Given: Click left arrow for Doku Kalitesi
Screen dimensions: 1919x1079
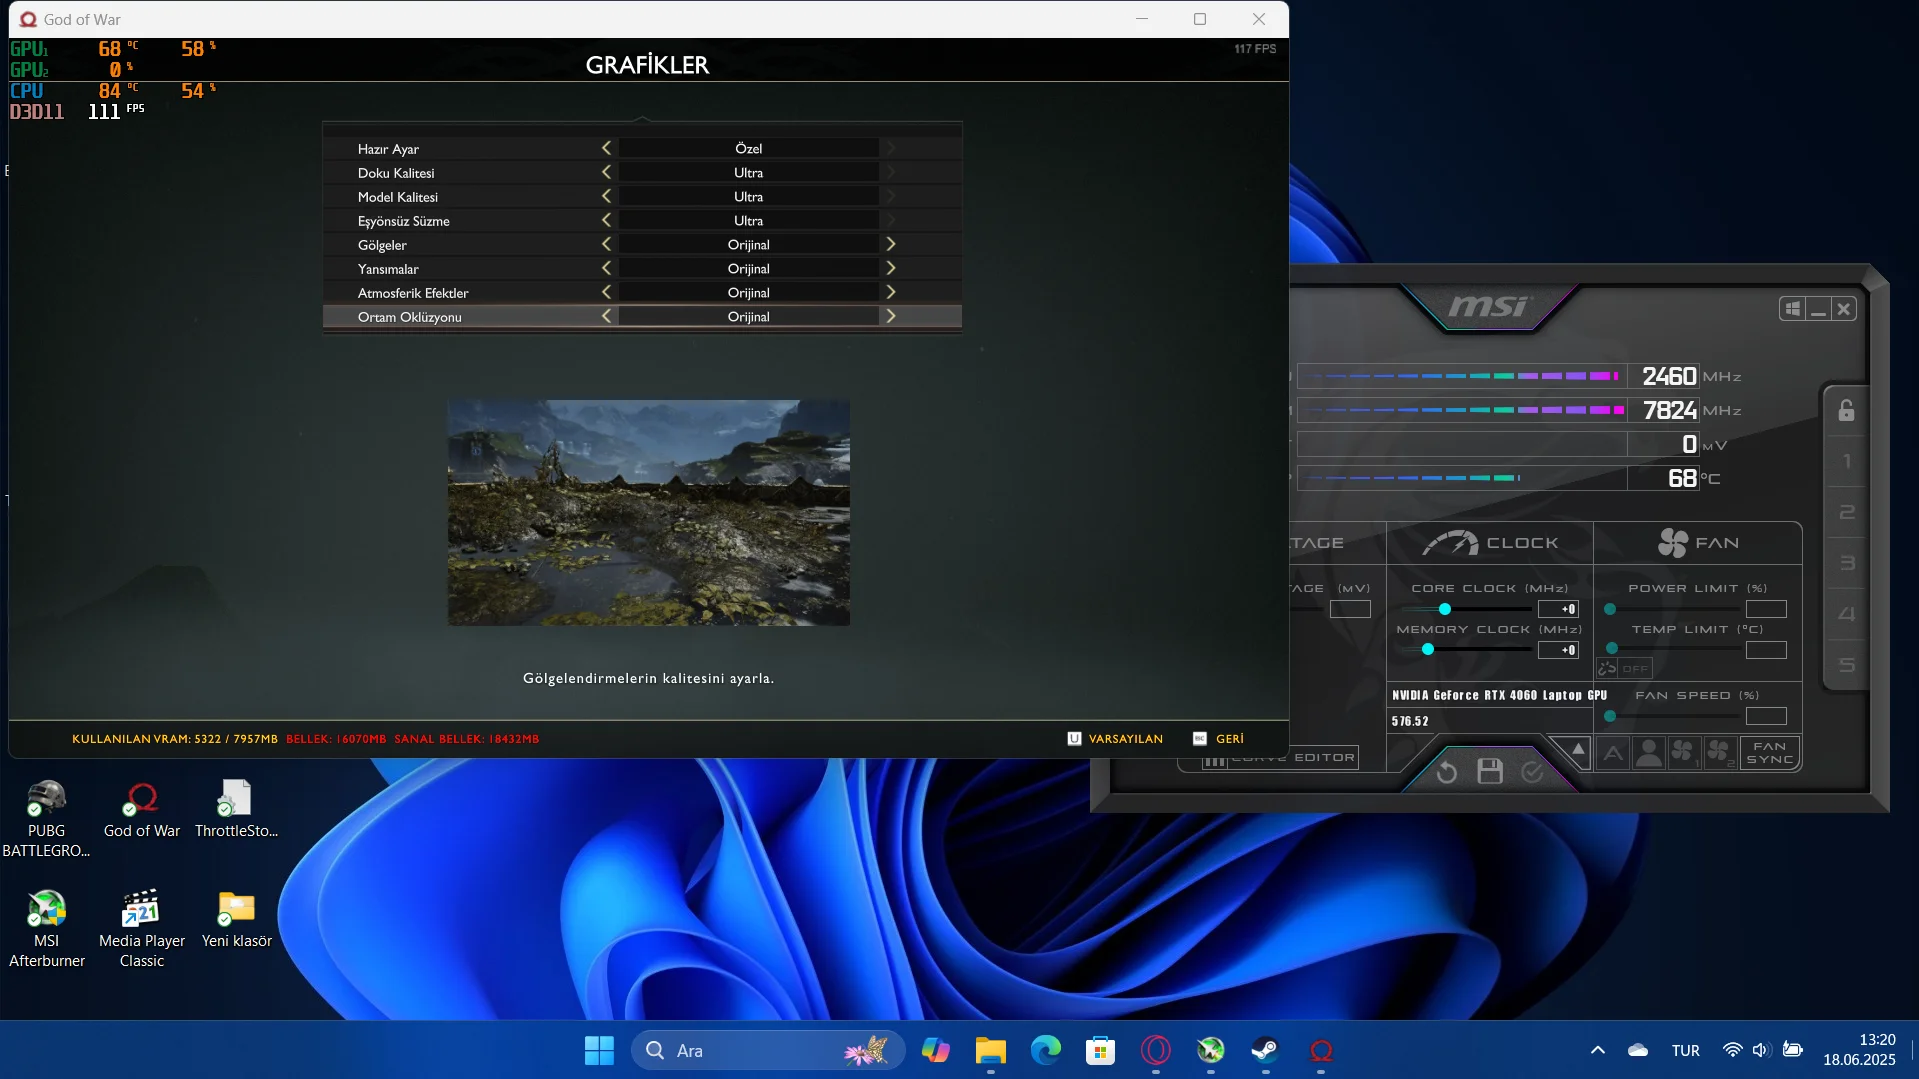Looking at the screenshot, I should click(606, 173).
